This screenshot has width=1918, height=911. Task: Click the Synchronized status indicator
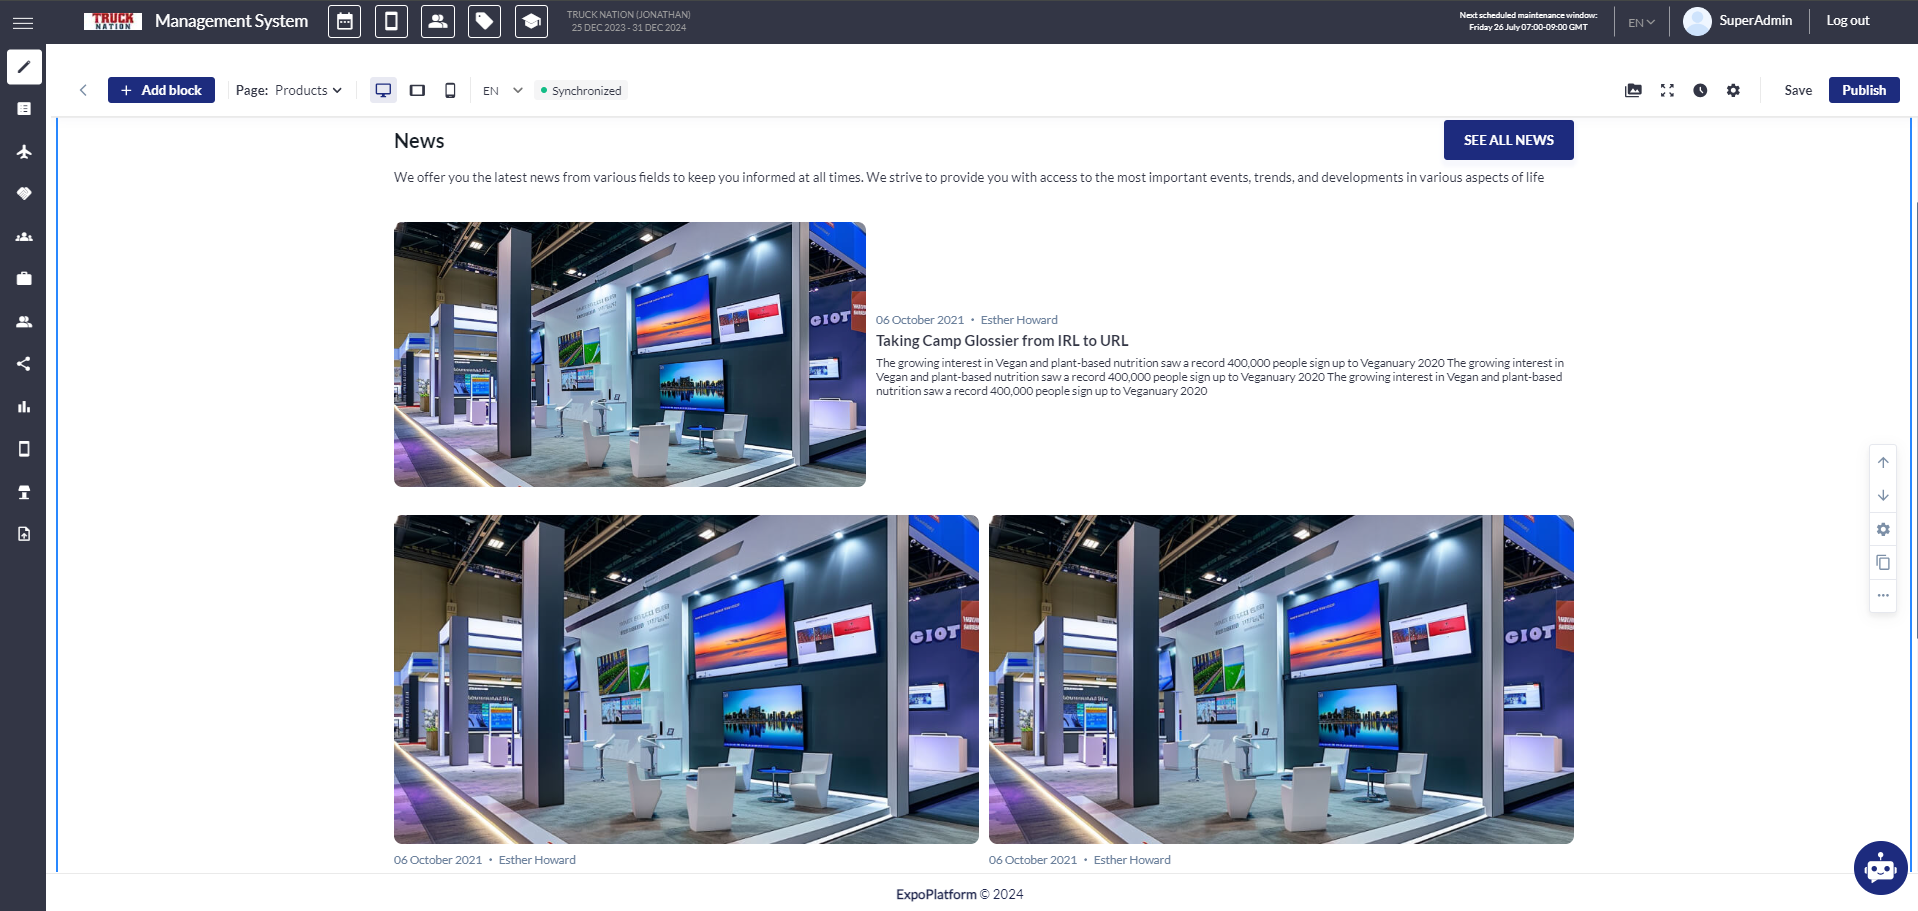(581, 90)
